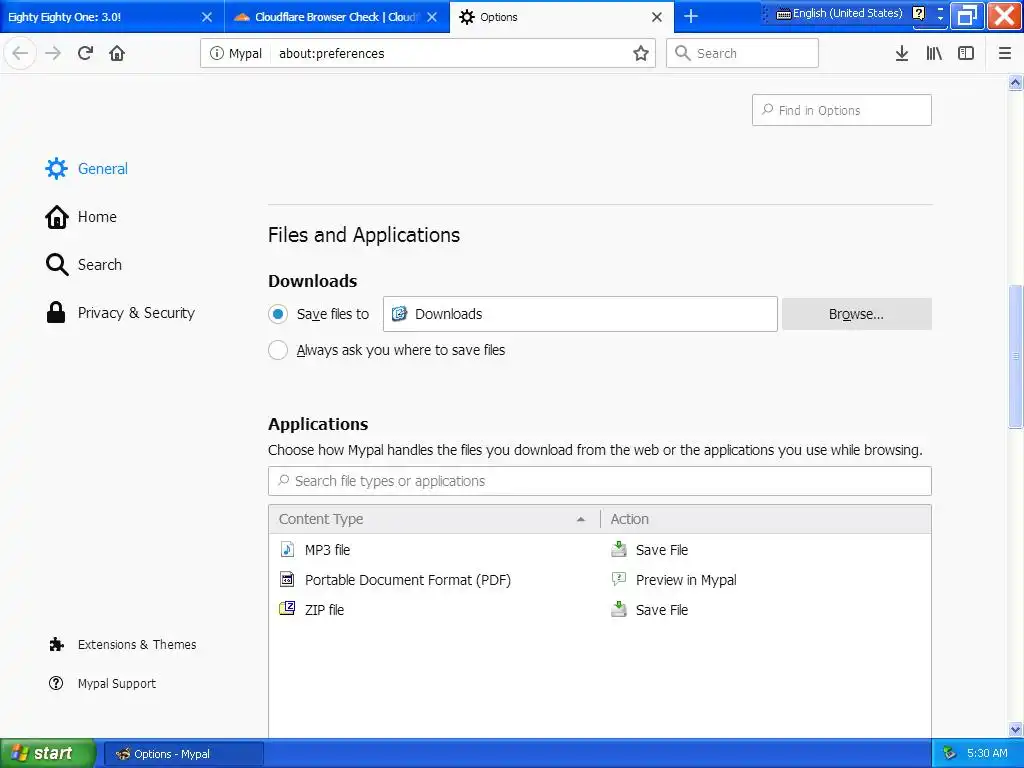
Task: Open the Search preferences category
Action: tap(84, 264)
